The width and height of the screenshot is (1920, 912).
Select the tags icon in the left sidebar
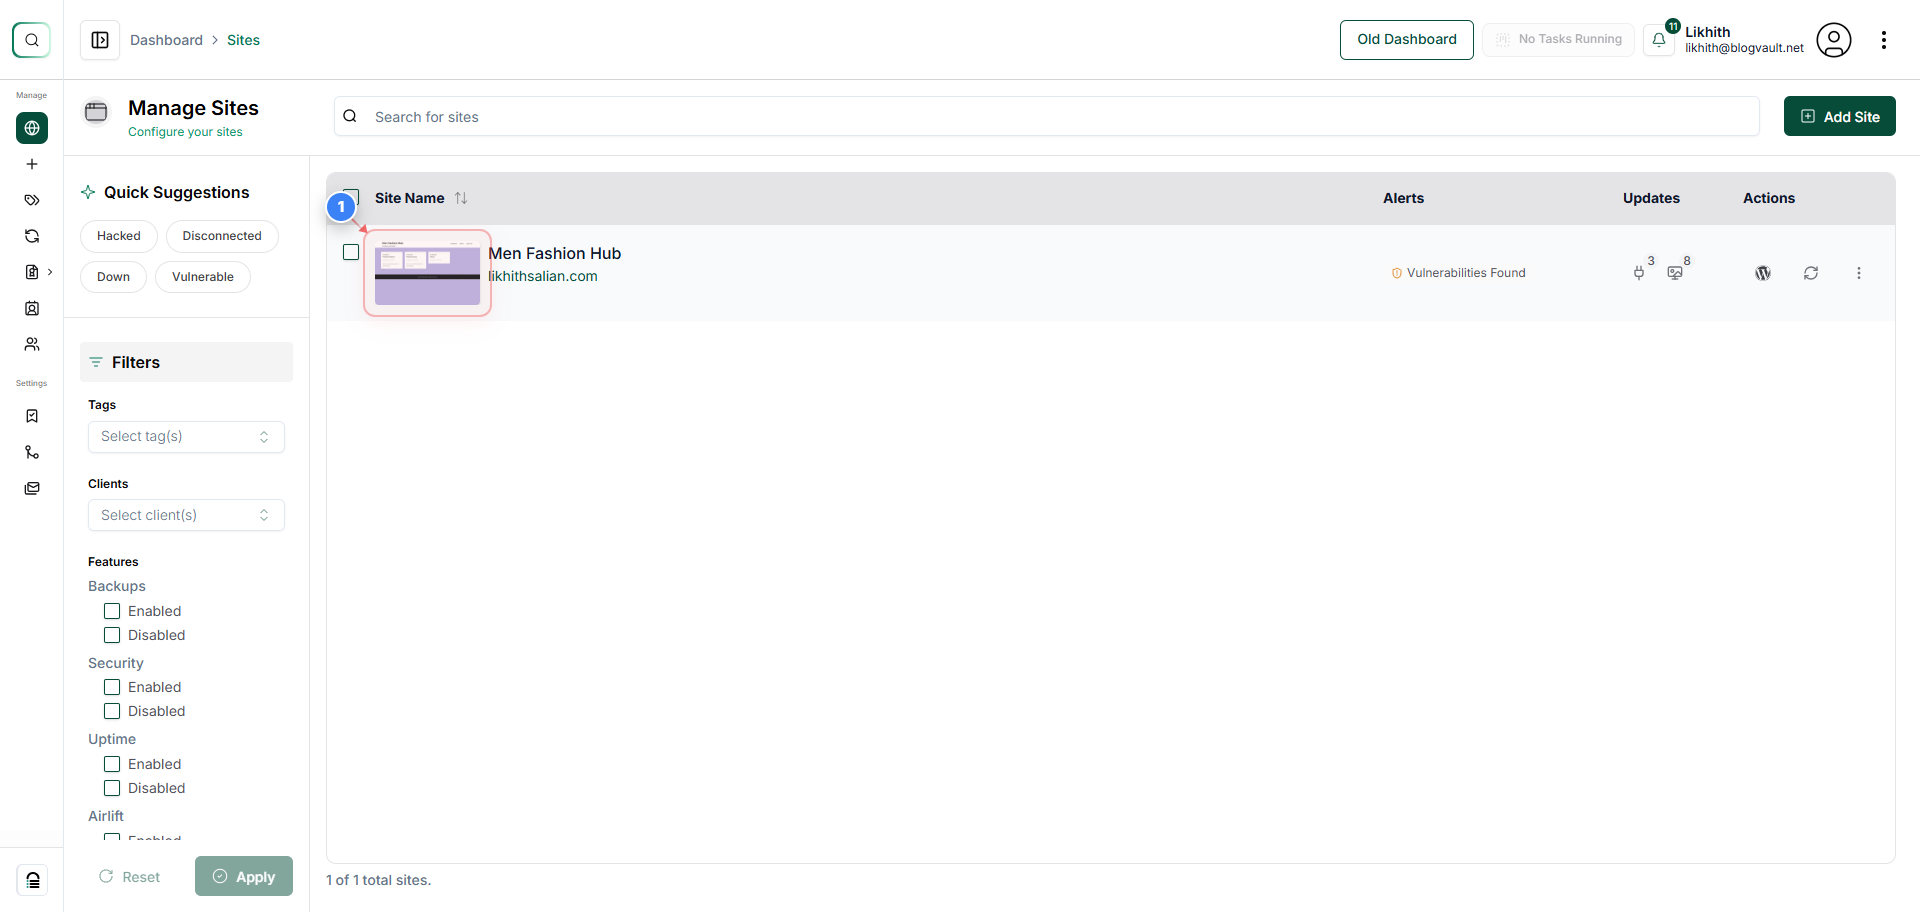click(x=32, y=200)
